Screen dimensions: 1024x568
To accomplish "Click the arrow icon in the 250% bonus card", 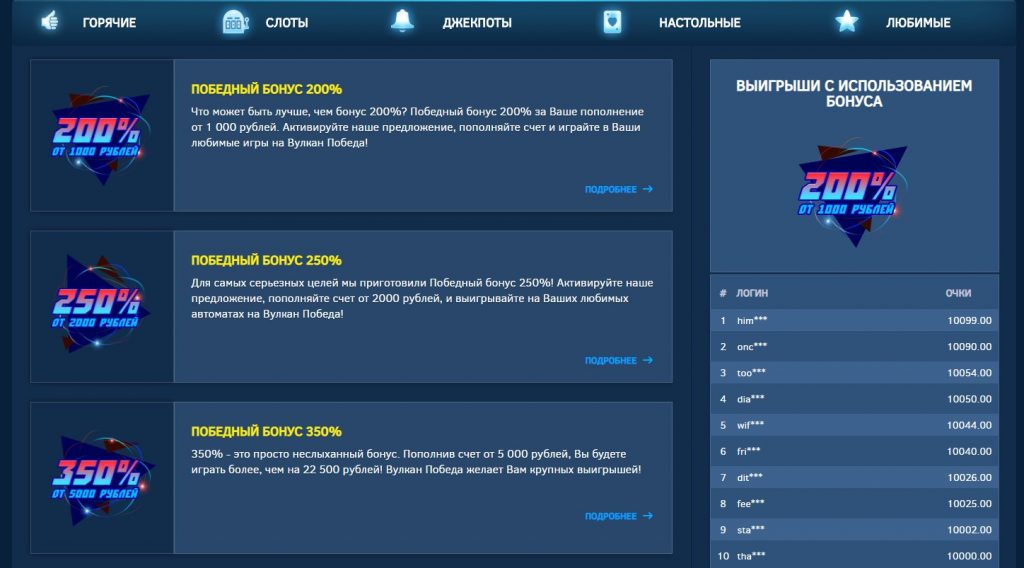I will coord(648,360).
